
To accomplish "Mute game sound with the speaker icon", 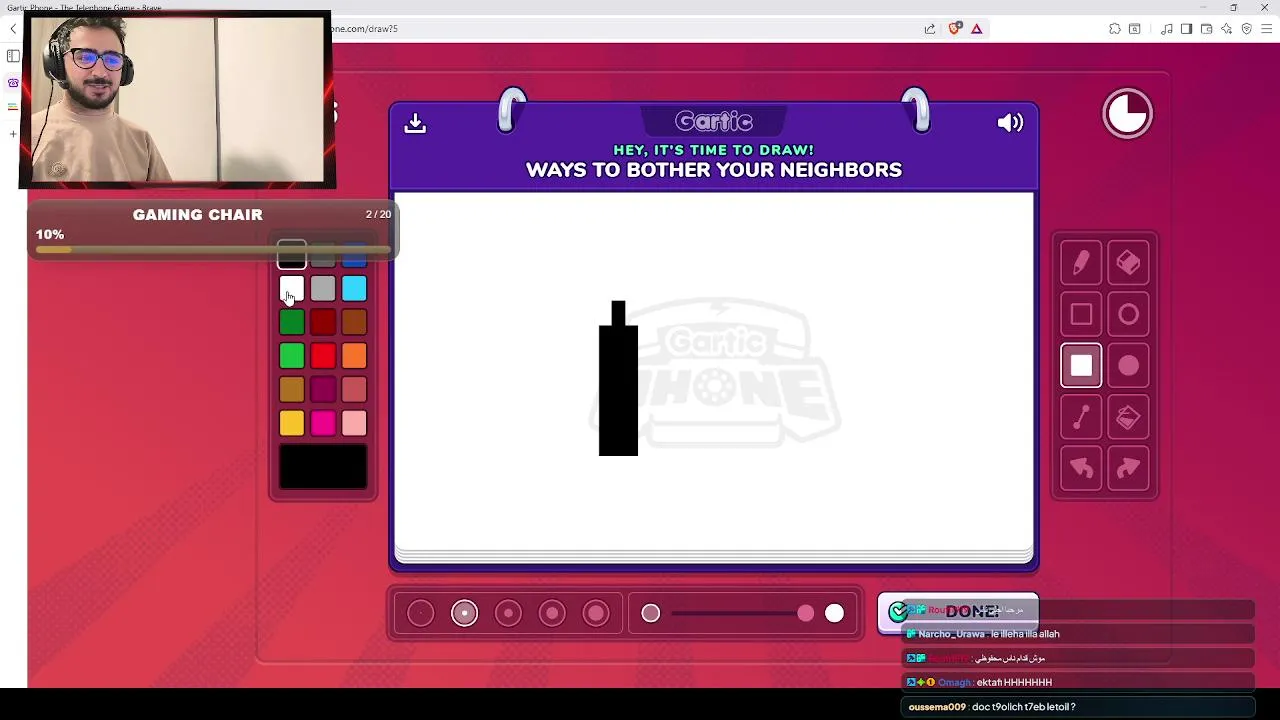I will (x=1010, y=123).
